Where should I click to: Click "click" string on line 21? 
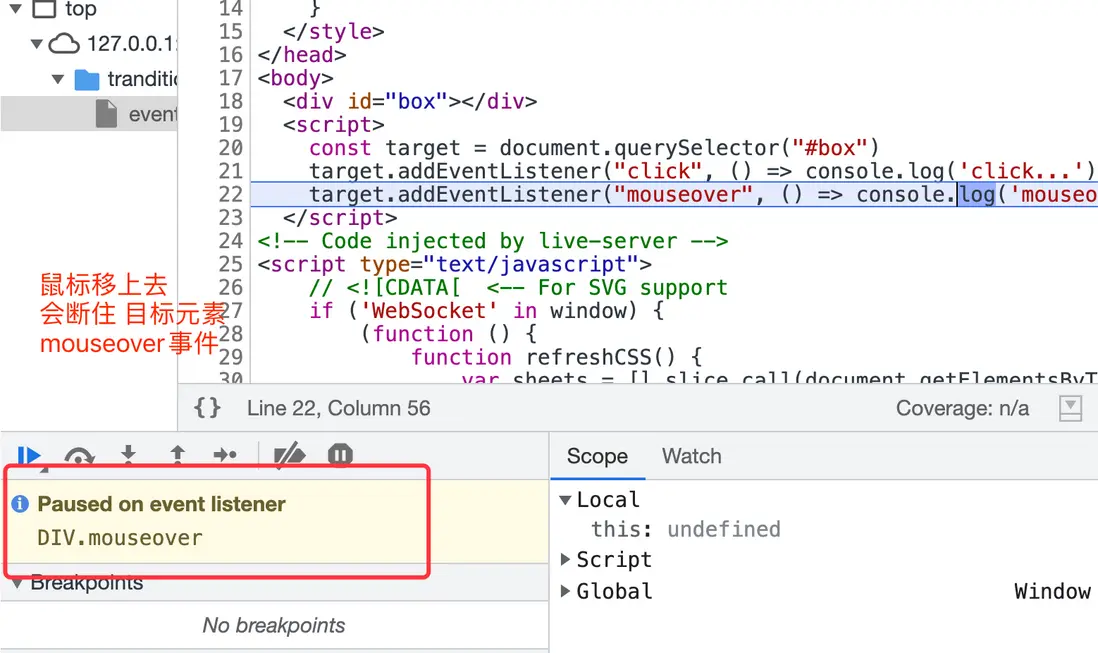click(x=658, y=171)
